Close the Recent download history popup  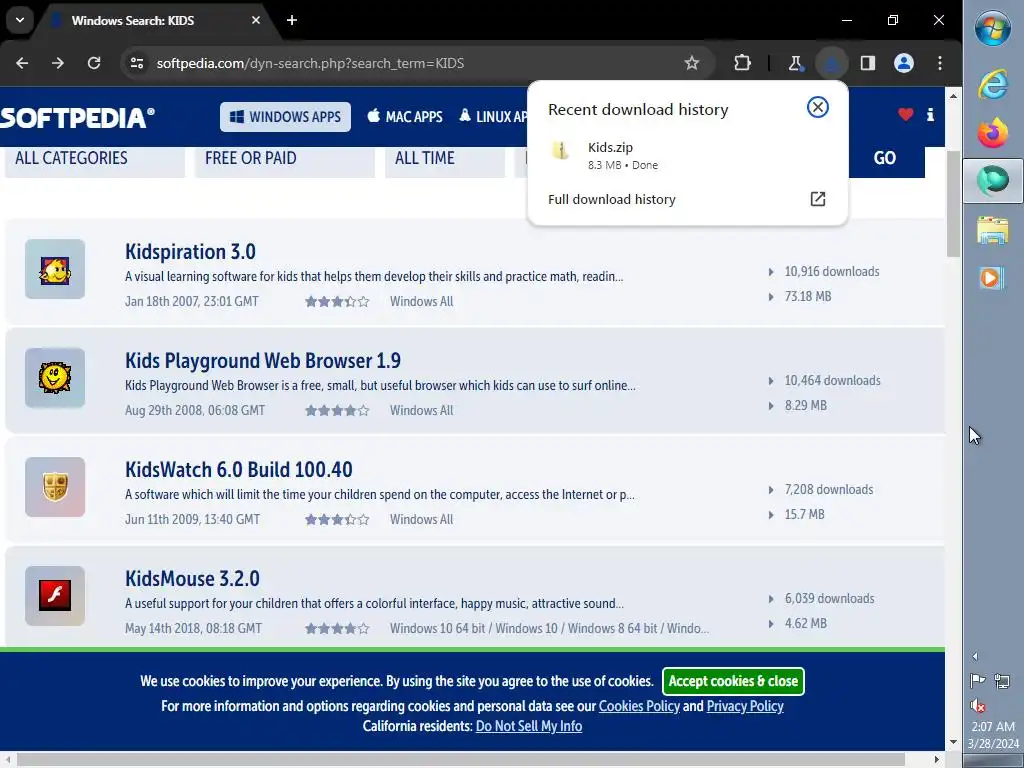coord(818,107)
